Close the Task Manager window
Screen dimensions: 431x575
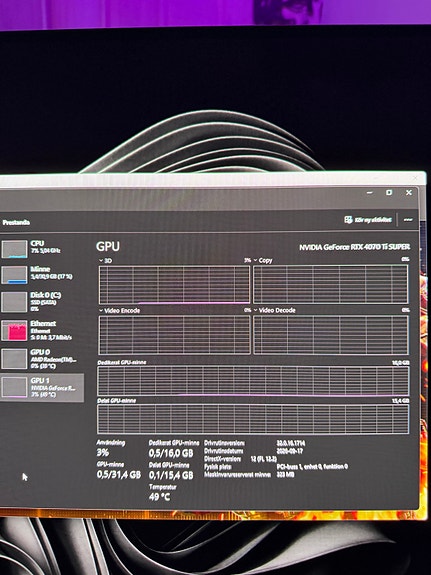(409, 193)
